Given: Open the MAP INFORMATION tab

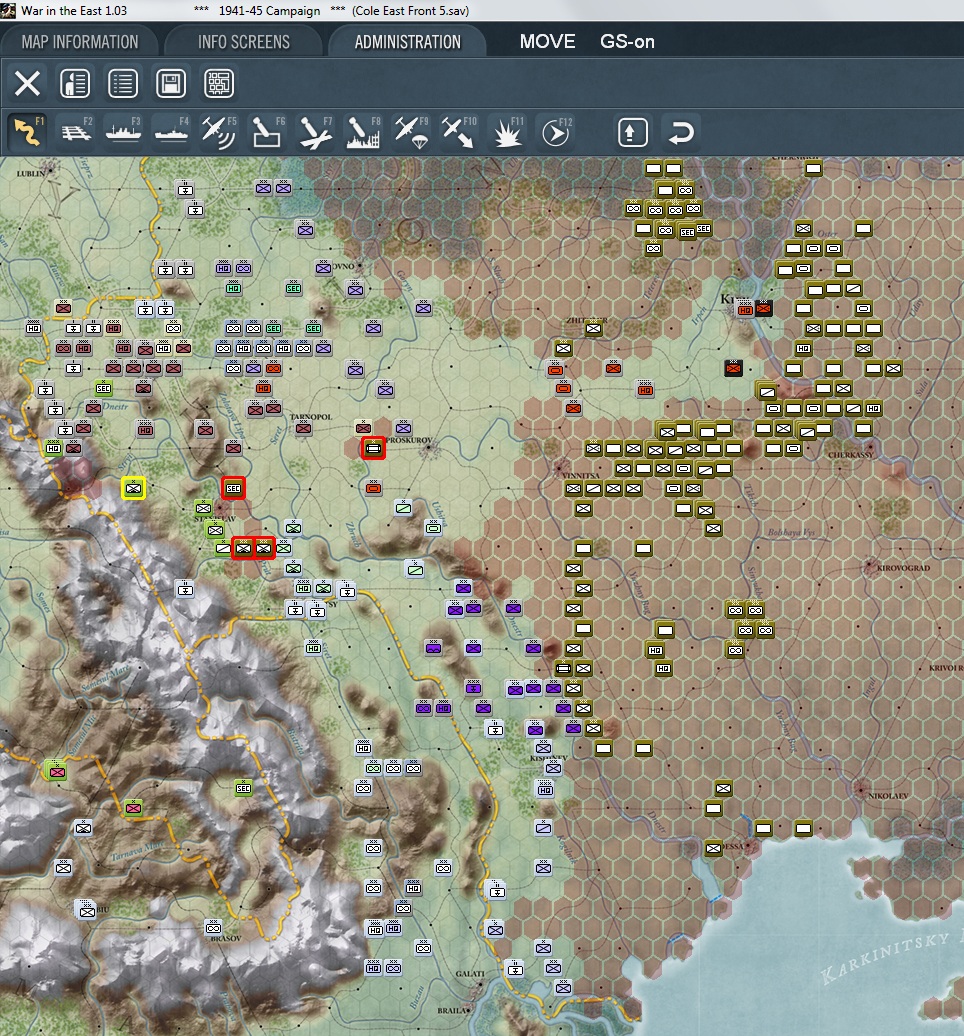Looking at the screenshot, I should [x=80, y=42].
